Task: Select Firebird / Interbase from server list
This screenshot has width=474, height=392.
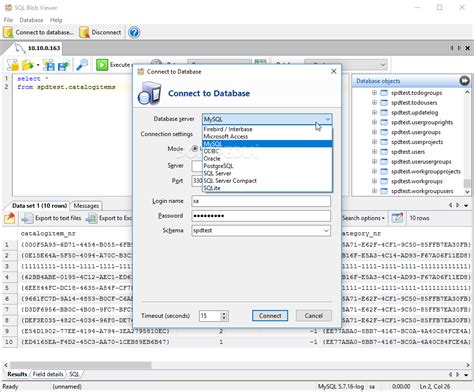Action: click(x=267, y=129)
